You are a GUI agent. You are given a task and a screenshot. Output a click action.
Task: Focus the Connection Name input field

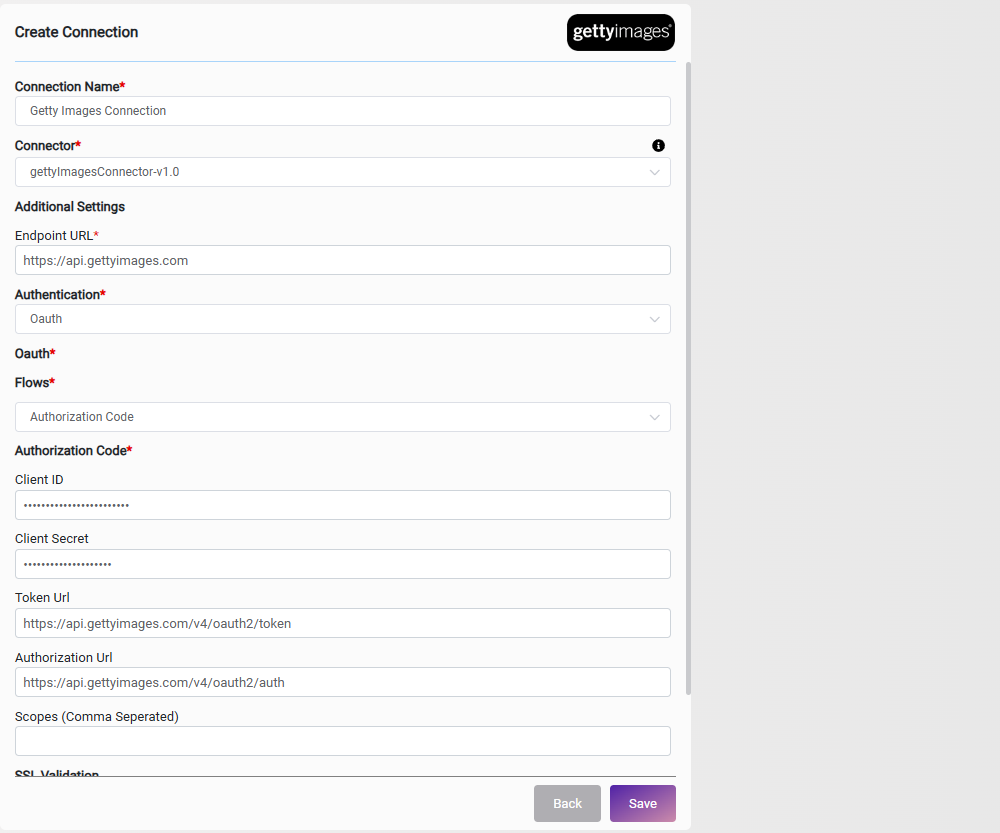click(342, 111)
